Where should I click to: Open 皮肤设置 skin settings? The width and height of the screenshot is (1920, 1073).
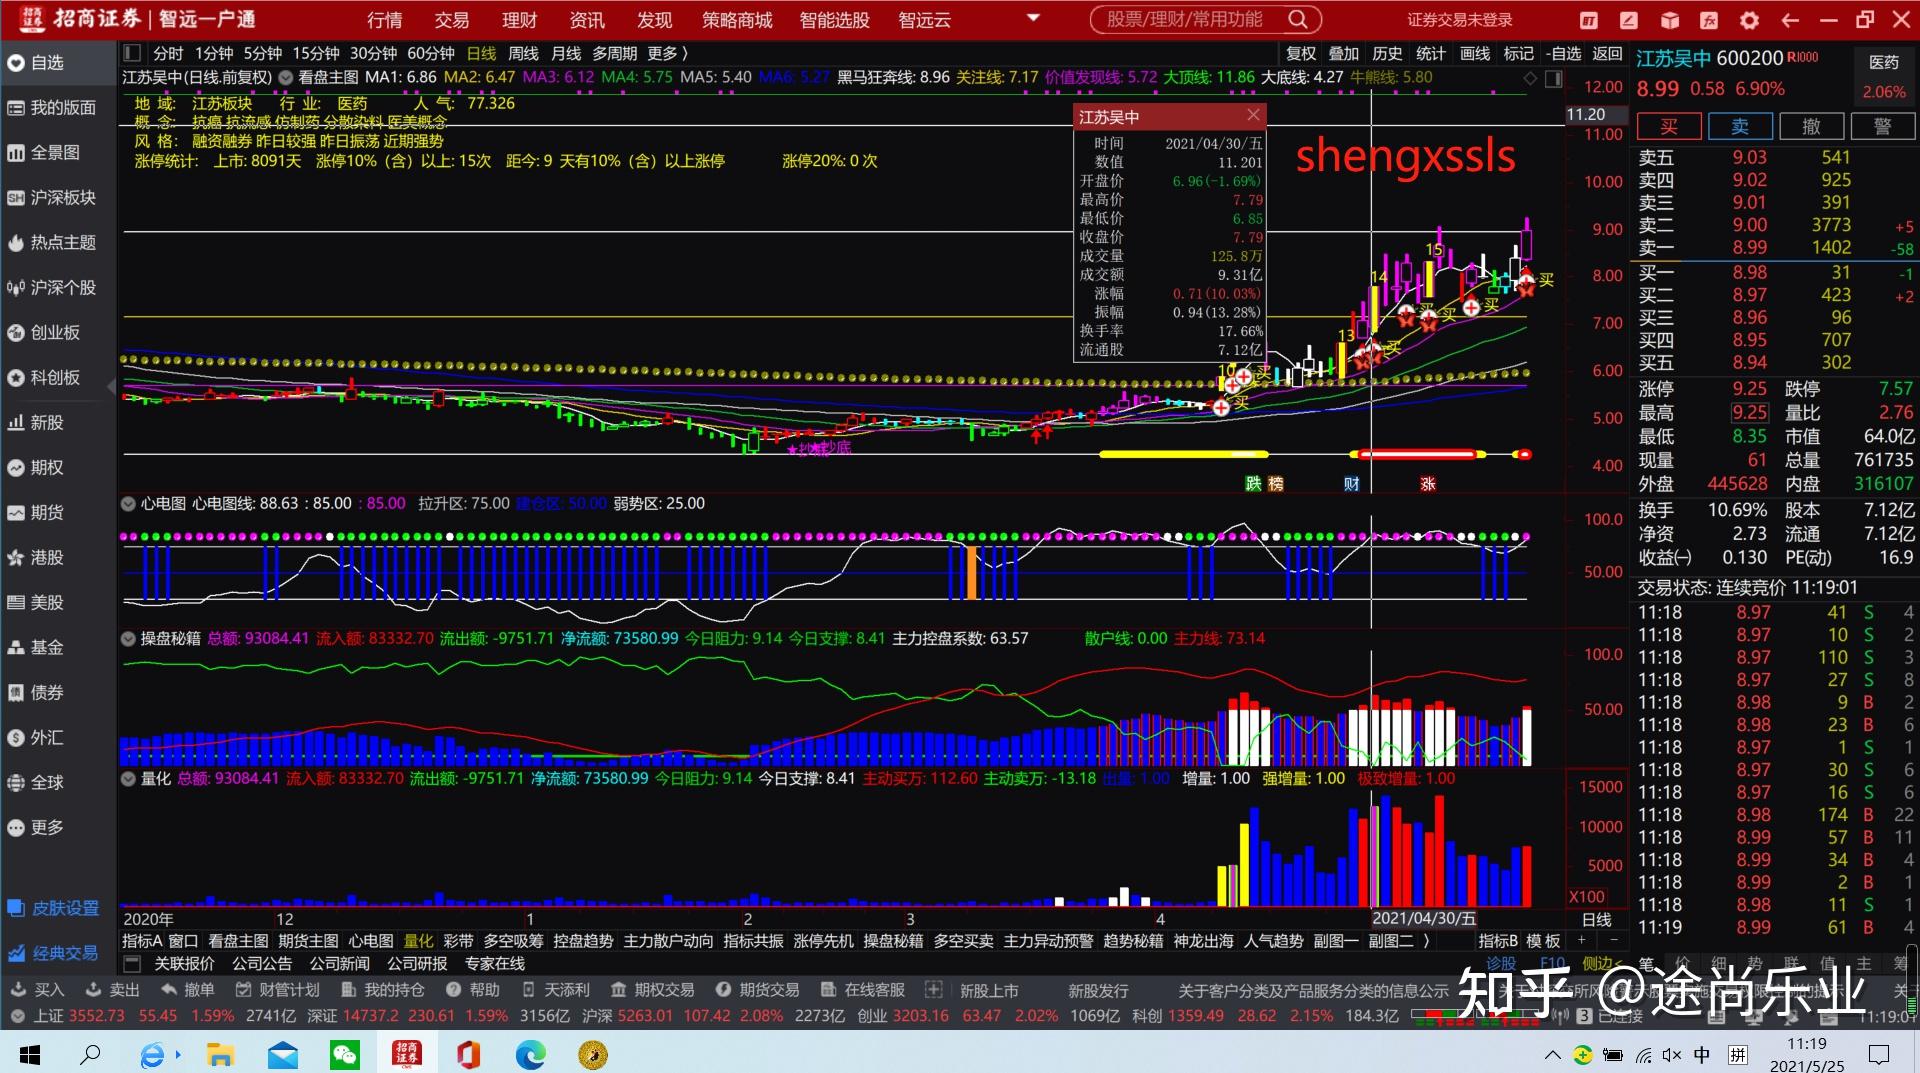coord(55,908)
